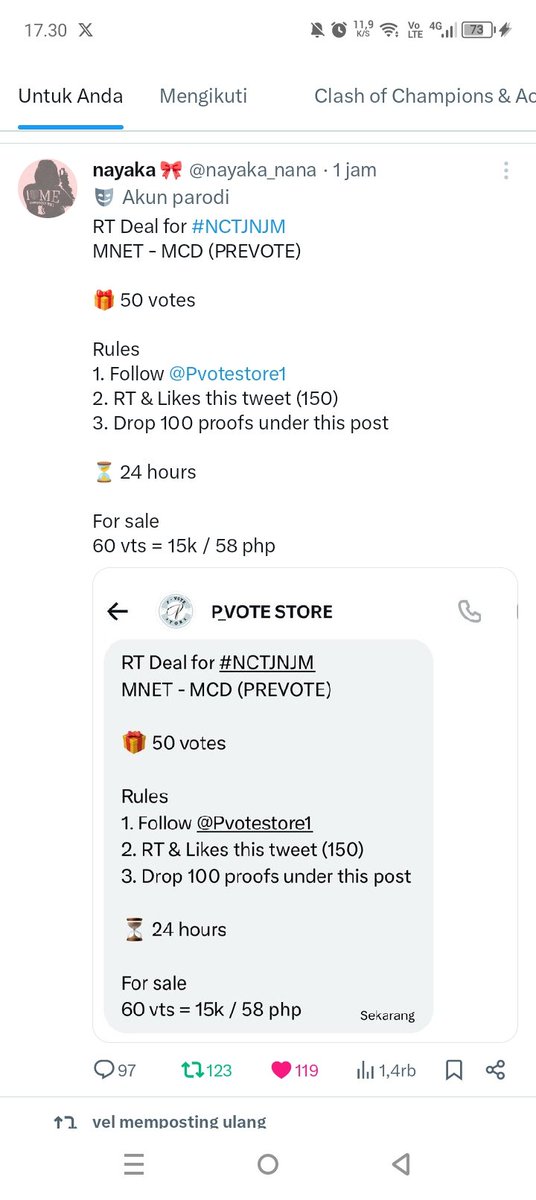The image size is (536, 1200).
Task: Open the three-dot menu on nayaka's tweet
Action: click(506, 170)
